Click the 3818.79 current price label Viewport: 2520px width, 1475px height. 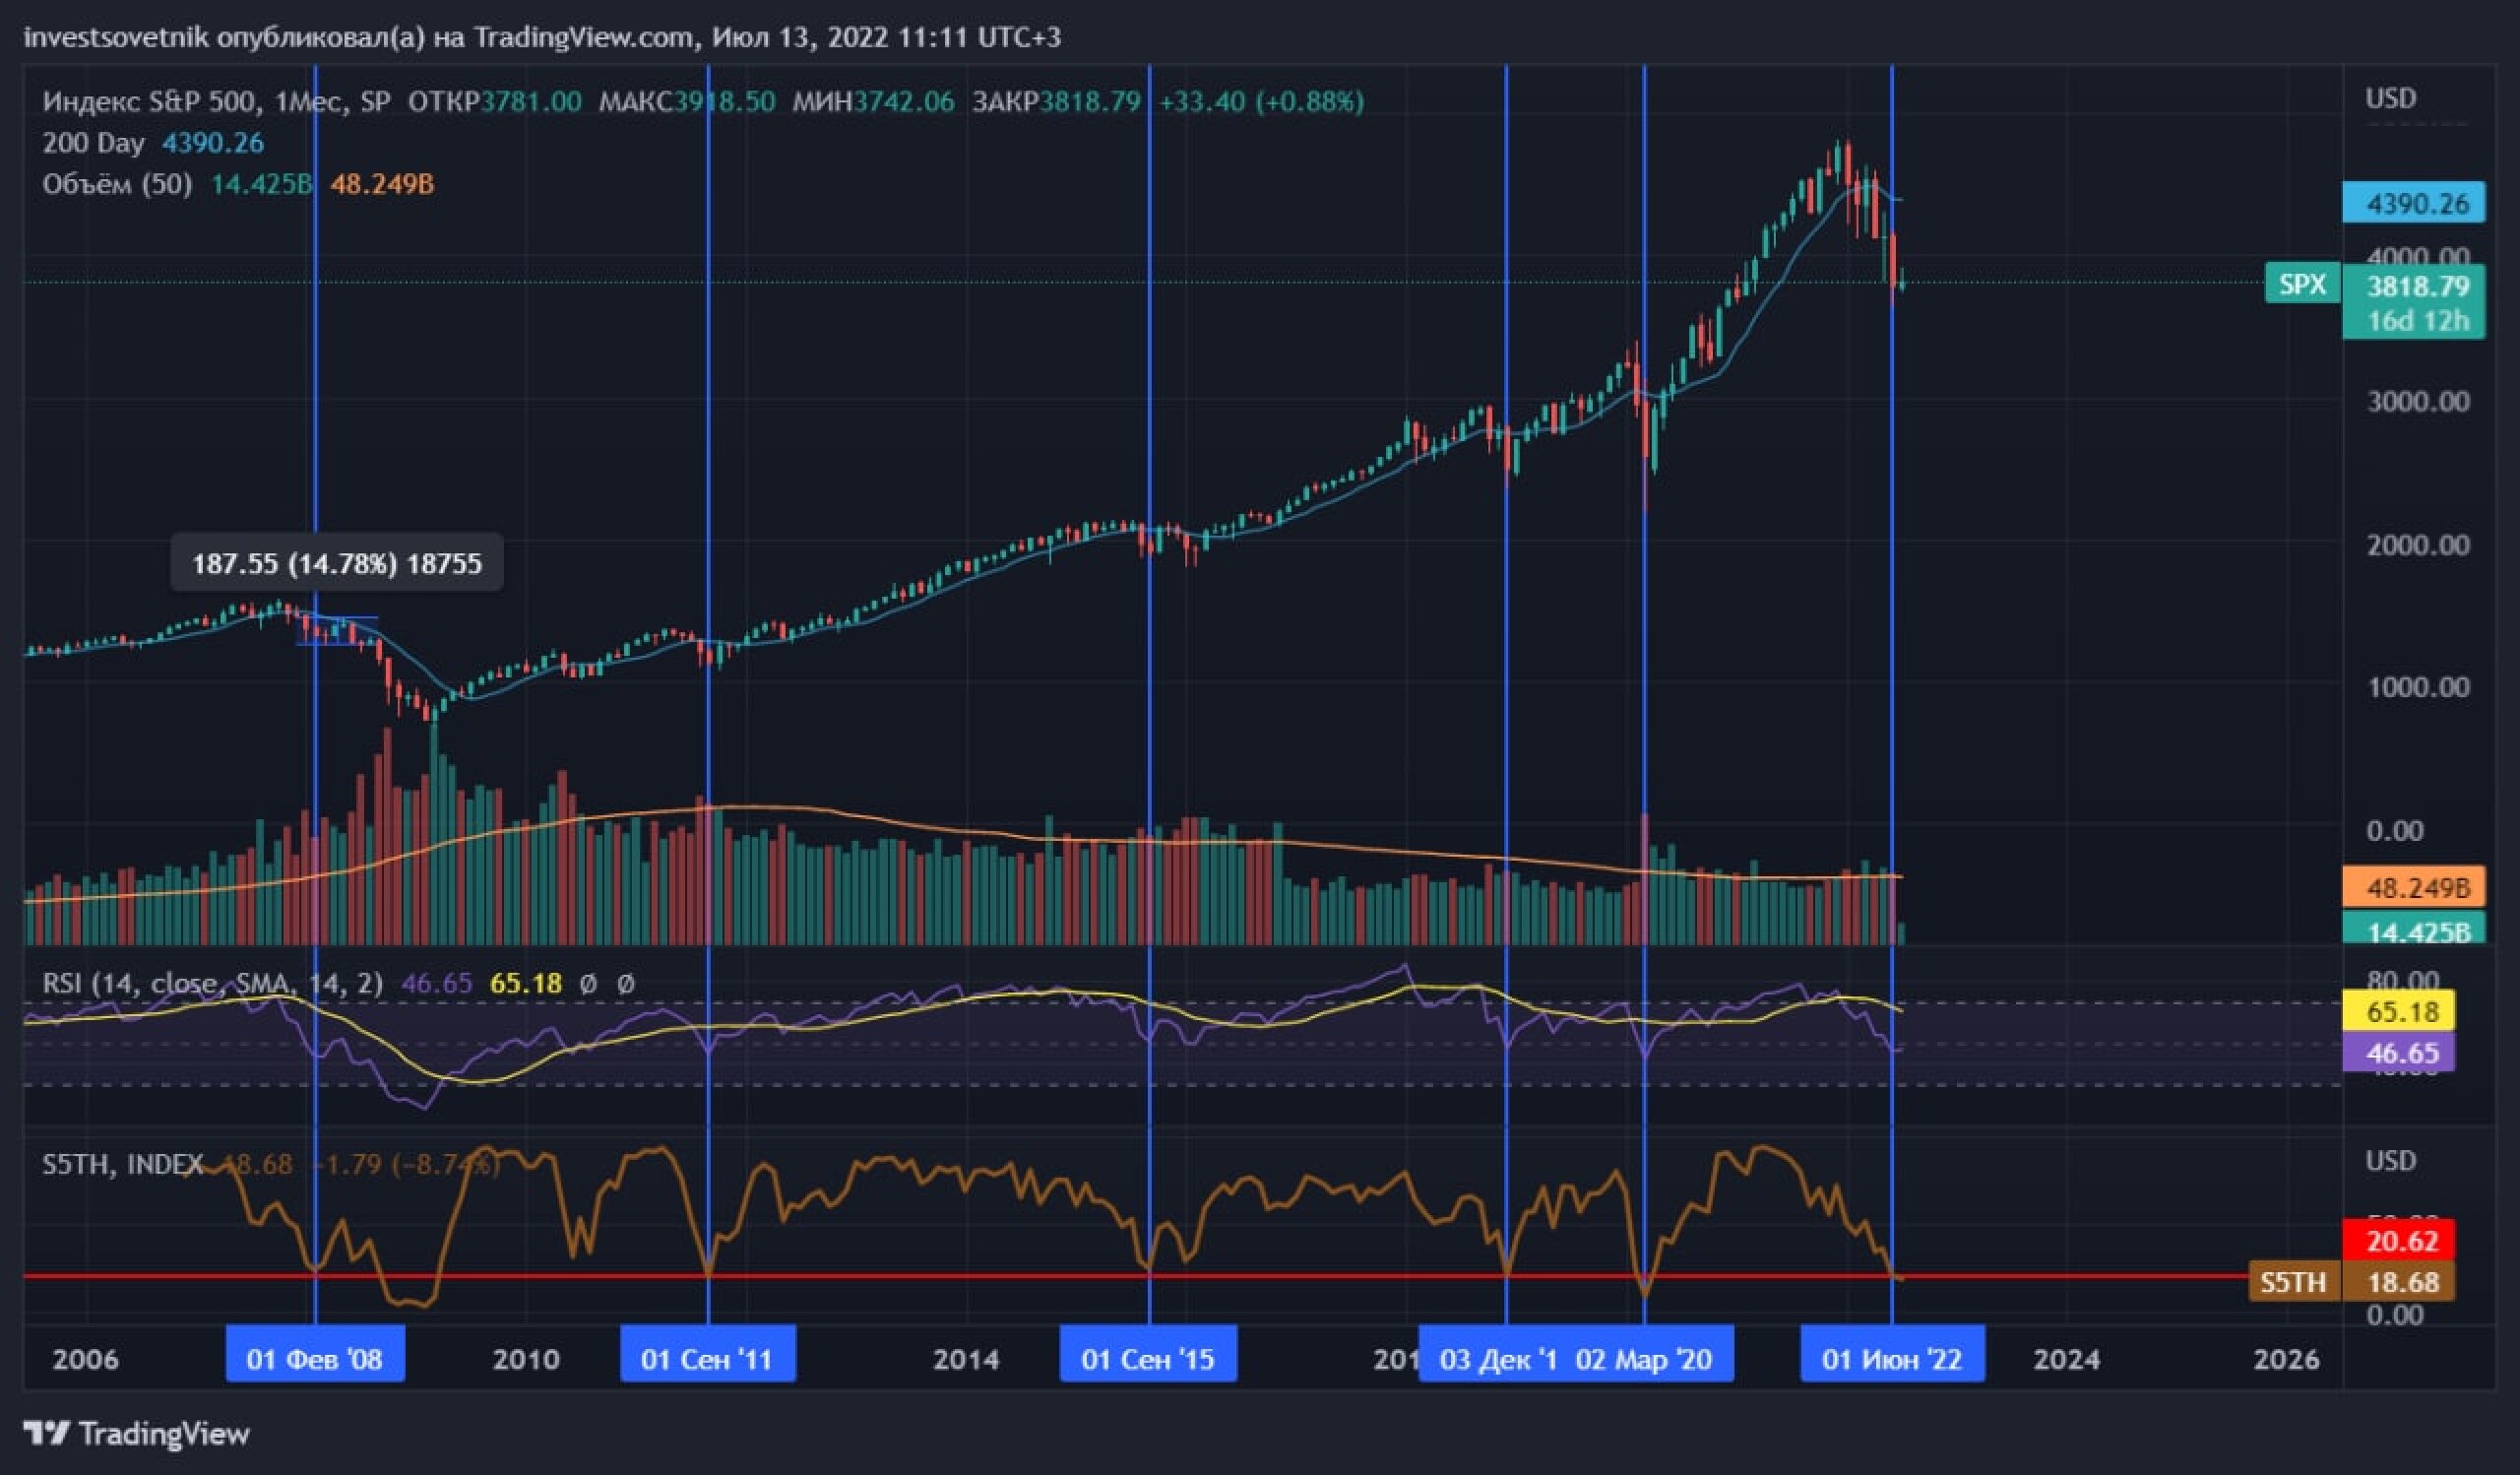point(2413,286)
